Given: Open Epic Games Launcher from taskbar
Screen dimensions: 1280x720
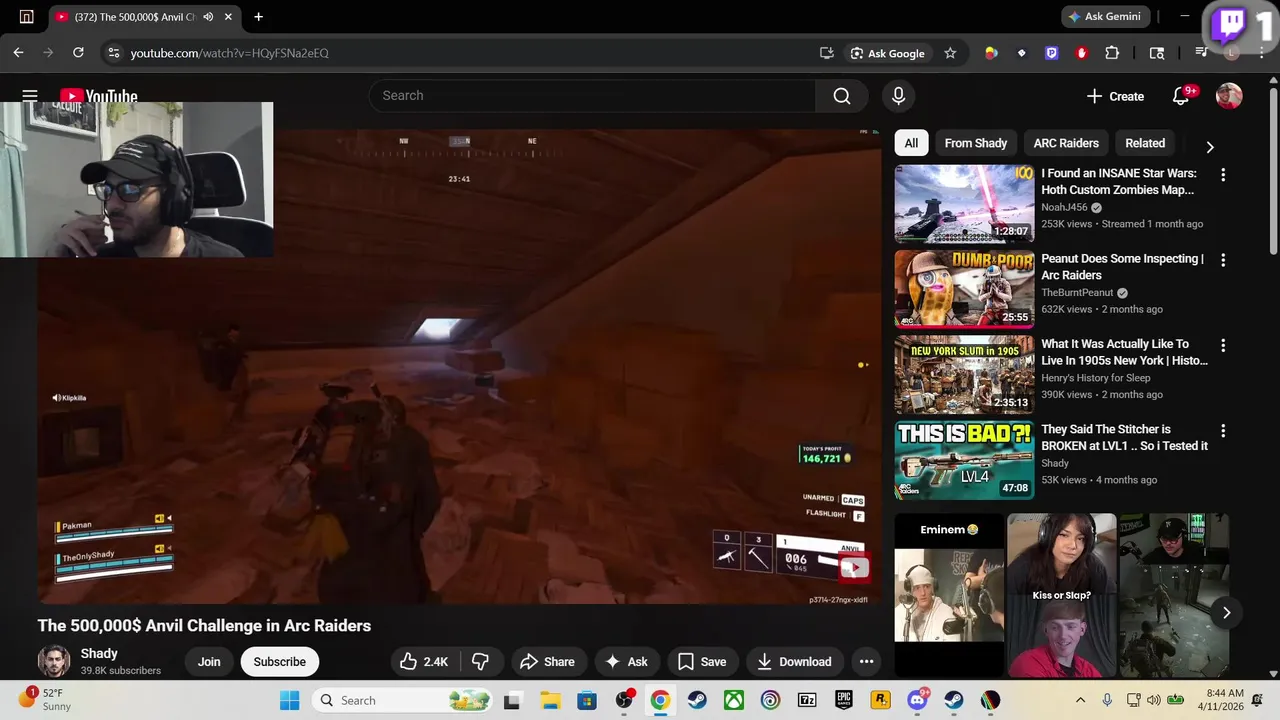Looking at the screenshot, I should 844,700.
